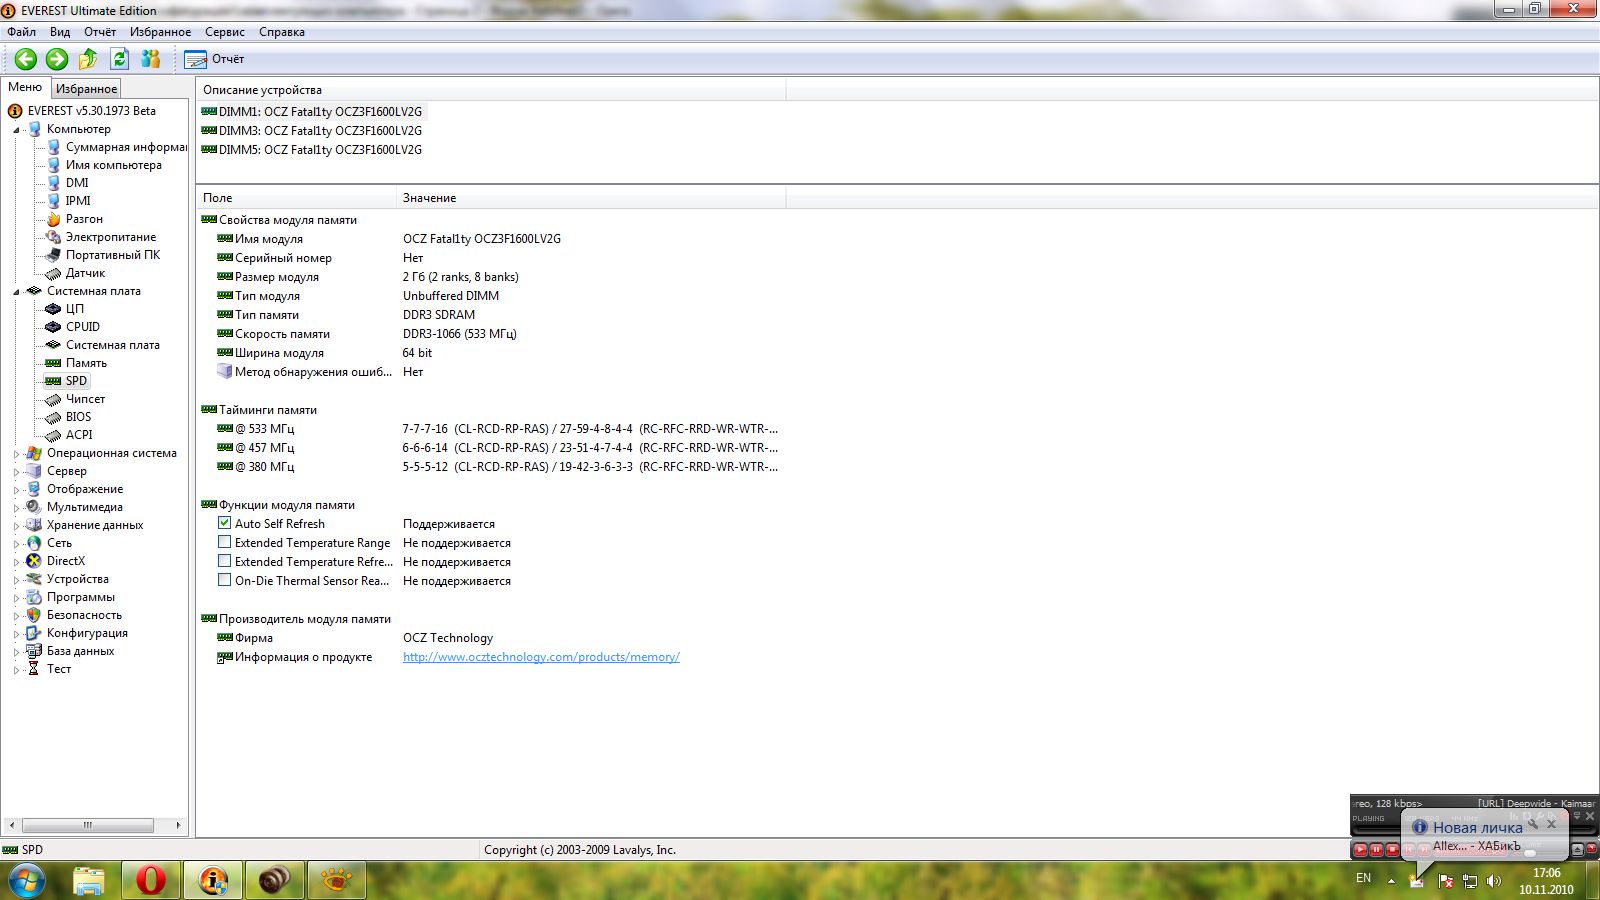The height and width of the screenshot is (900, 1600).
Task: Open Opera from the taskbar
Action: coord(151,880)
